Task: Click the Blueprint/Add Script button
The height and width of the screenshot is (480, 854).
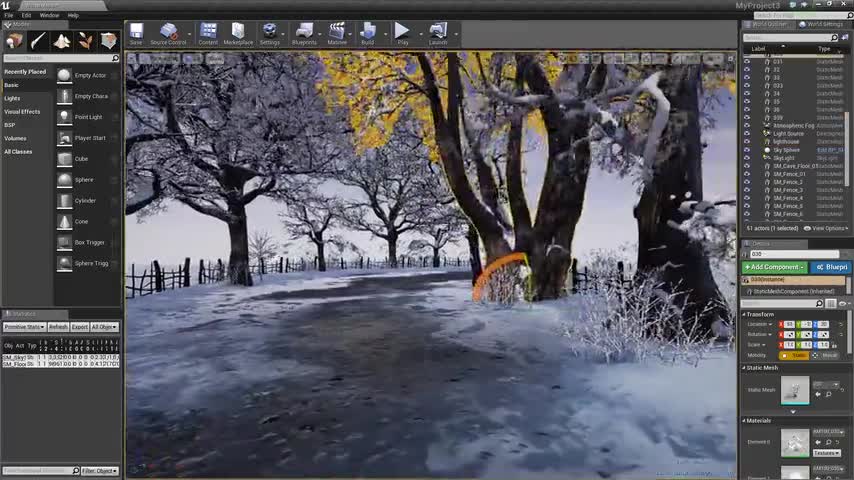Action: (x=829, y=267)
